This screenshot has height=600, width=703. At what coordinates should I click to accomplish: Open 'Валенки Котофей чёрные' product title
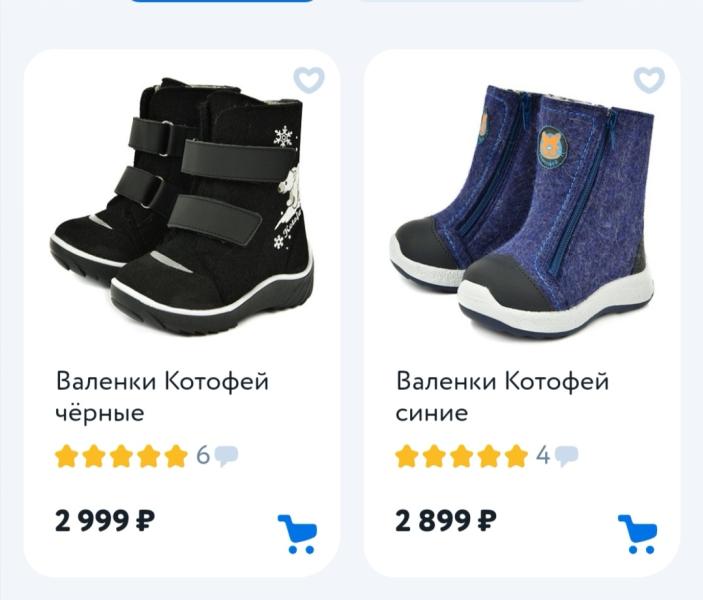(x=162, y=397)
